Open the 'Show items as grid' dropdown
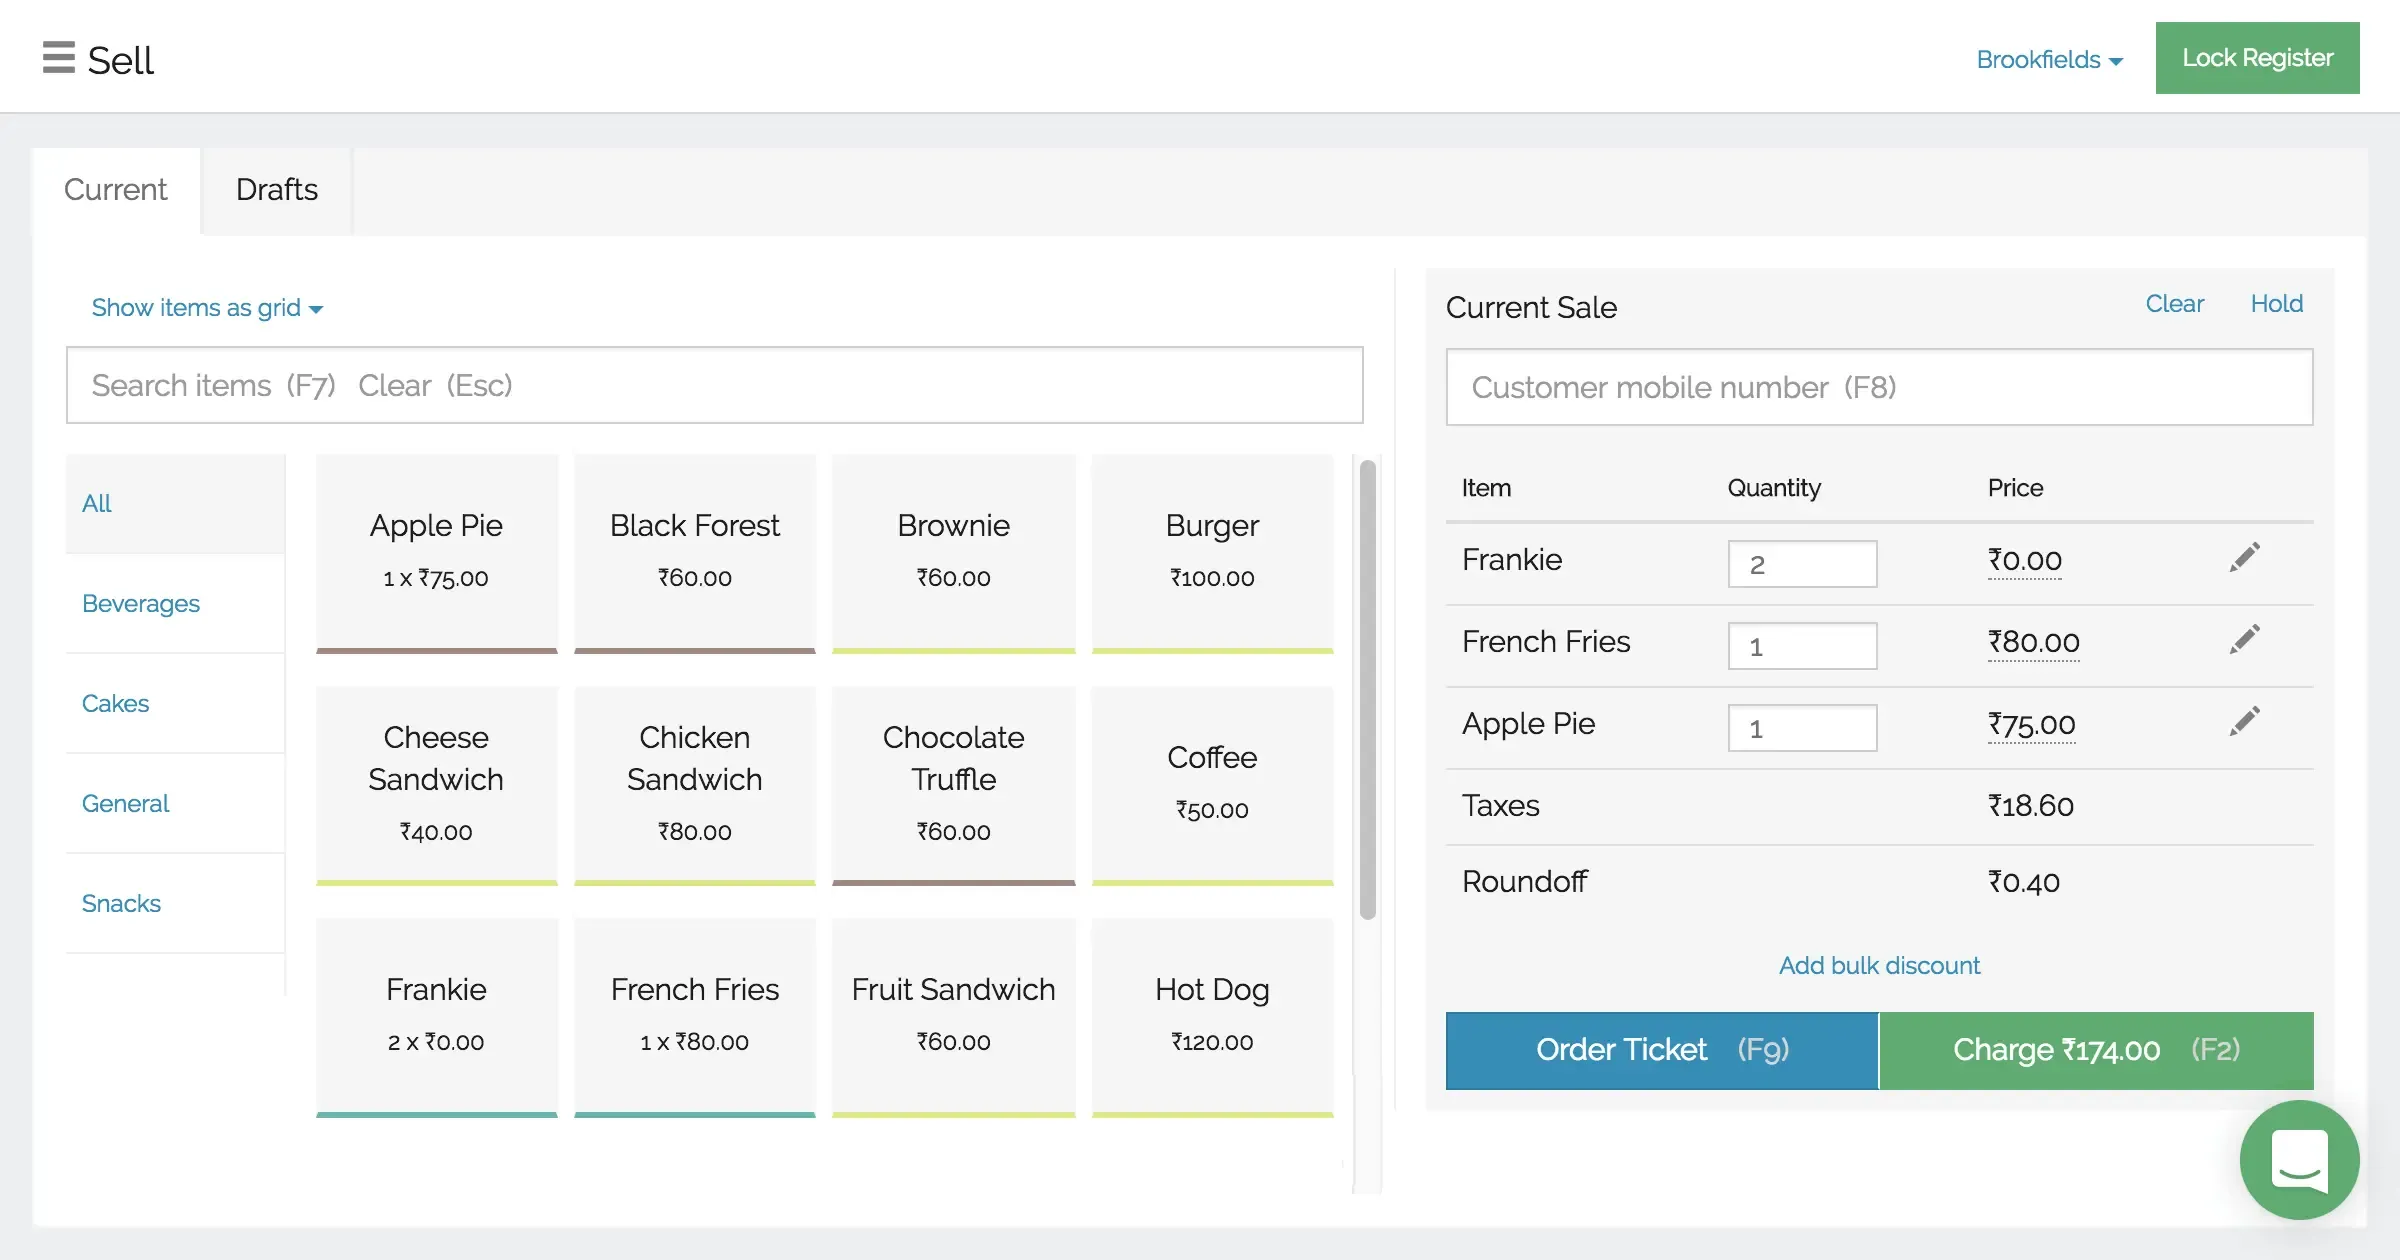The width and height of the screenshot is (2400, 1260). click(206, 307)
